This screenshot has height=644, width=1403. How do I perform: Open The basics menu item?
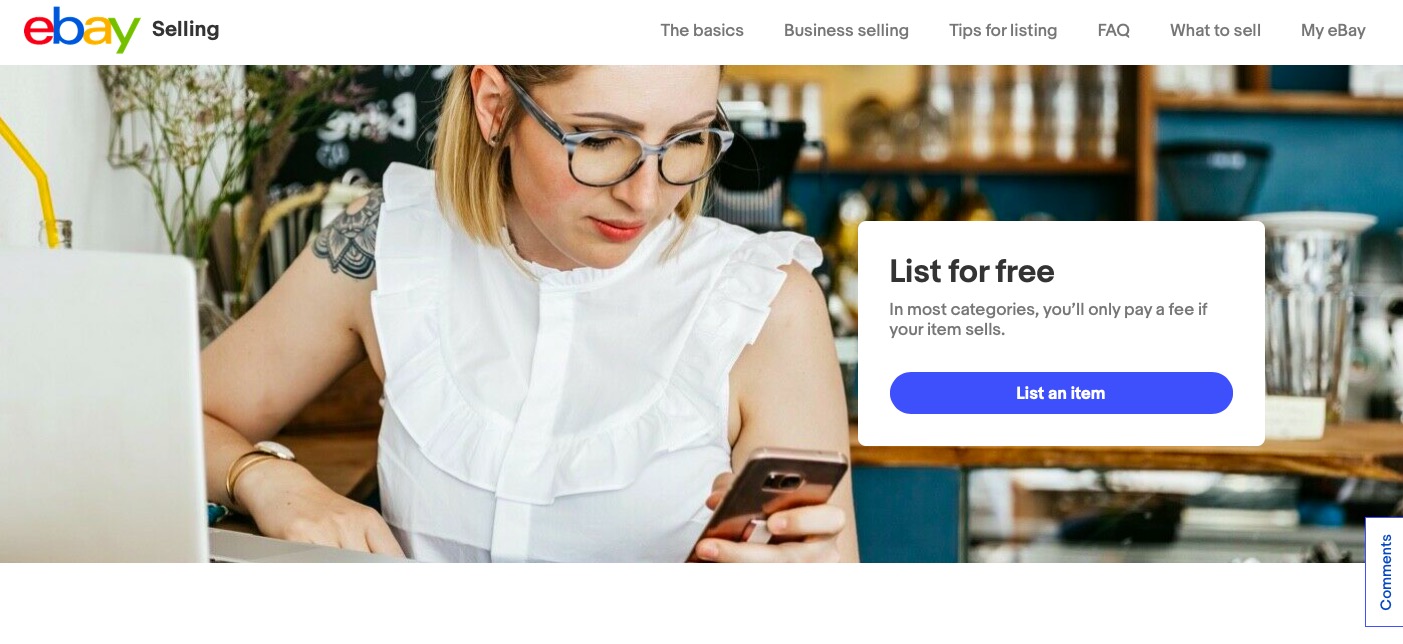click(702, 30)
